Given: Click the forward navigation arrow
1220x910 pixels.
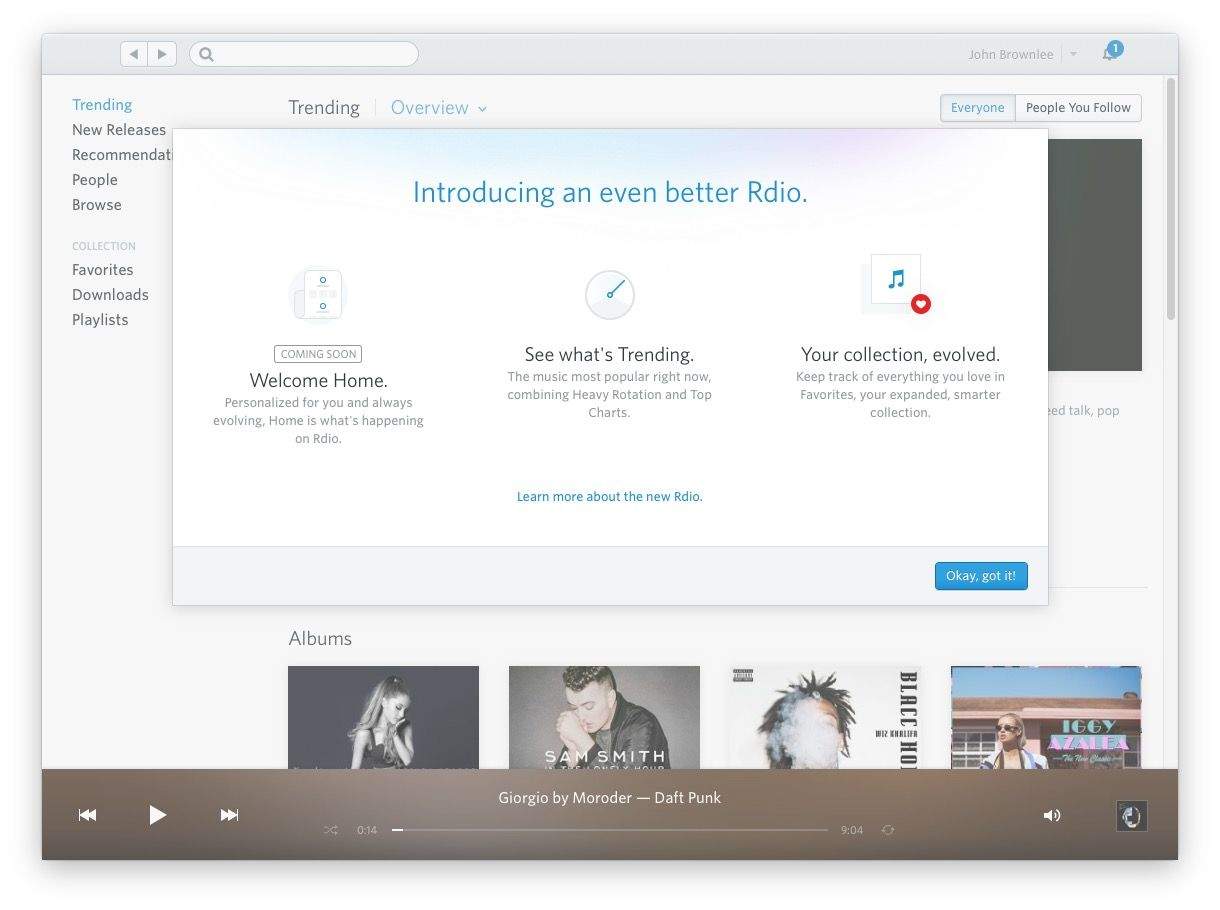Looking at the screenshot, I should (162, 54).
